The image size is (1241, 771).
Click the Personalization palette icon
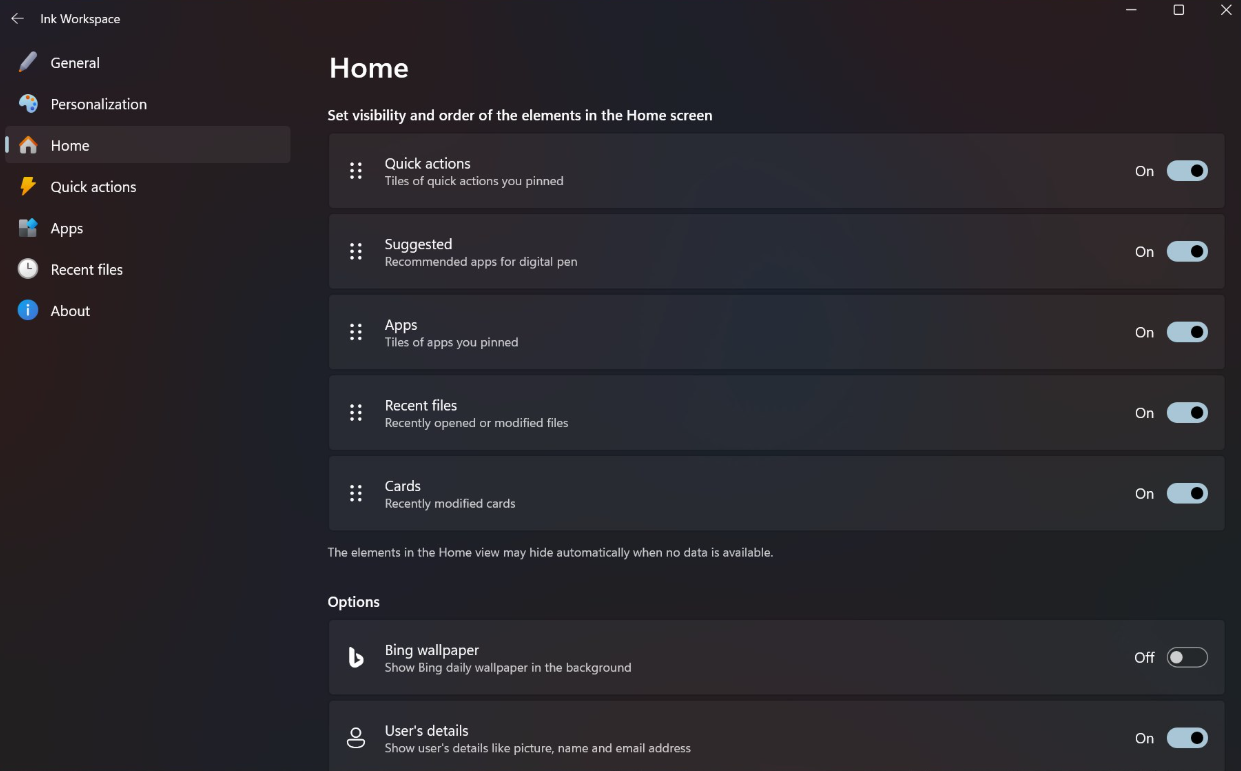[x=28, y=104]
